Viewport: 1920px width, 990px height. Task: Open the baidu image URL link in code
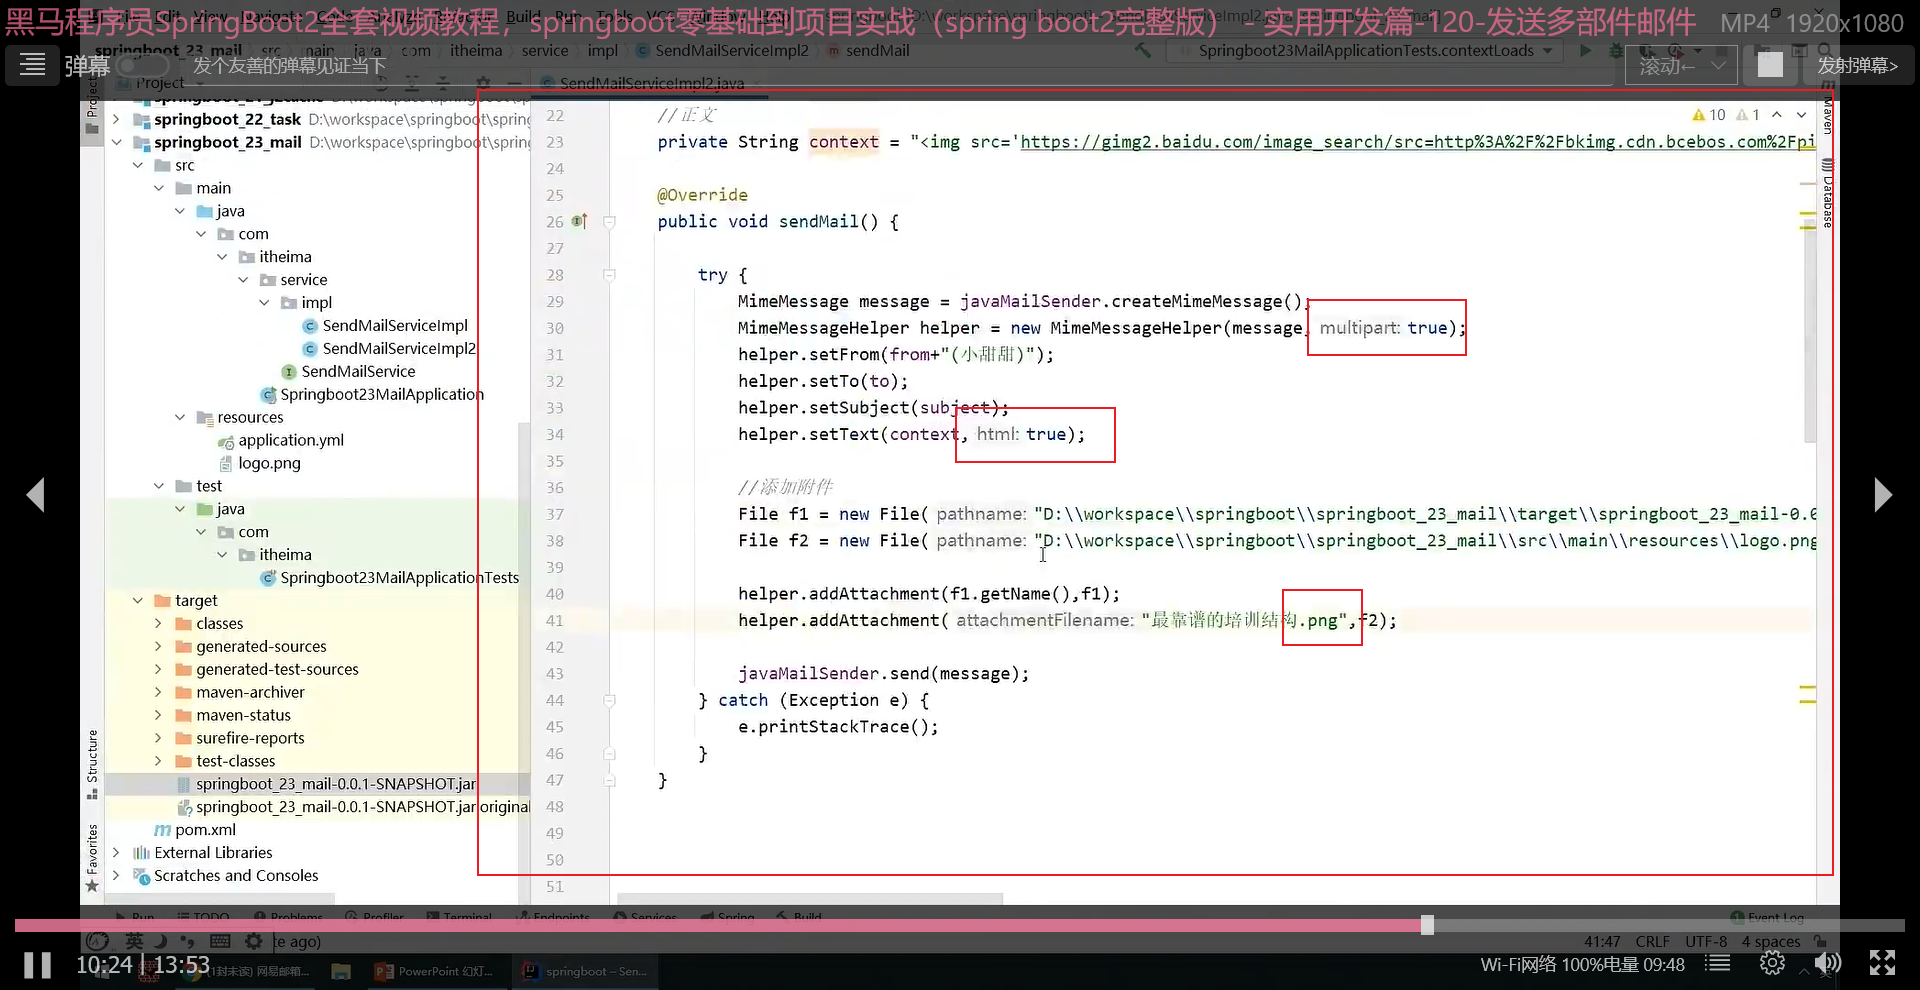tap(1417, 142)
